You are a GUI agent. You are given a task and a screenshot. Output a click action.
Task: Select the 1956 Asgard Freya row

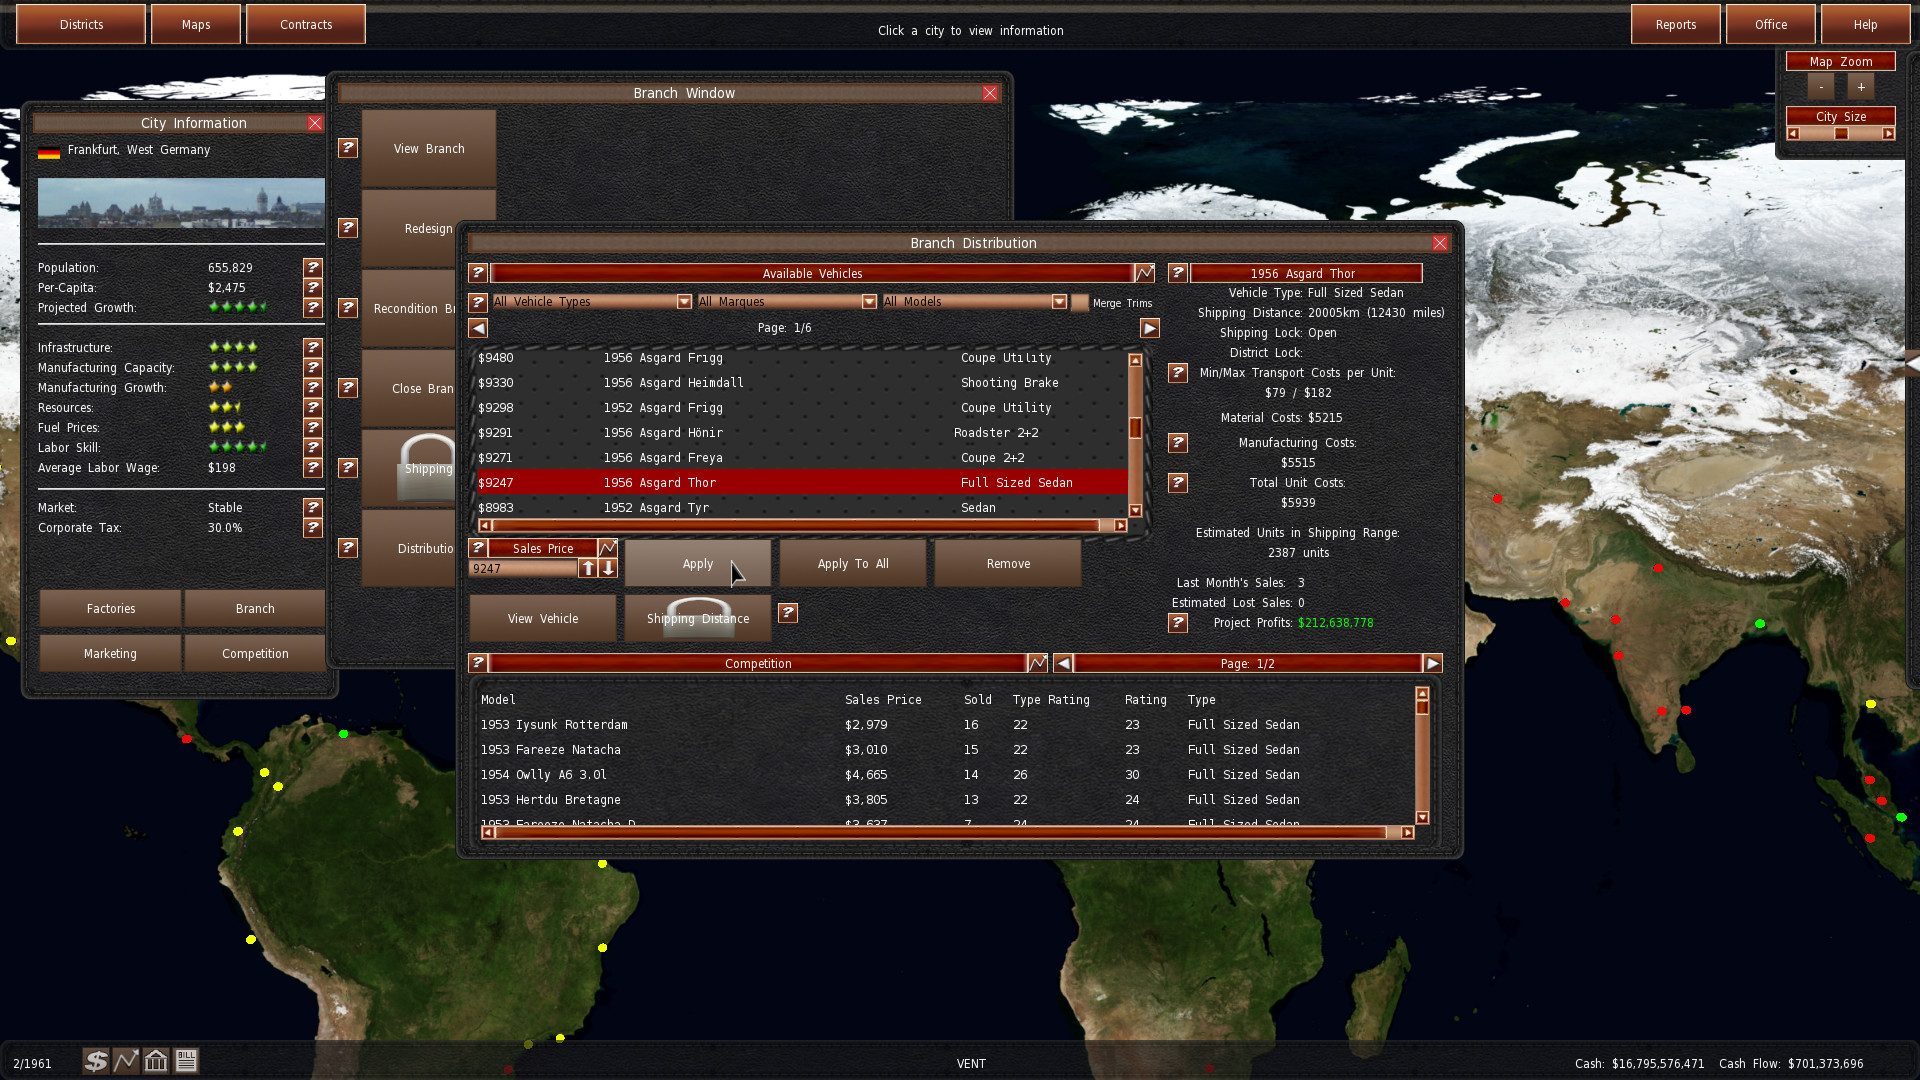[x=800, y=457]
